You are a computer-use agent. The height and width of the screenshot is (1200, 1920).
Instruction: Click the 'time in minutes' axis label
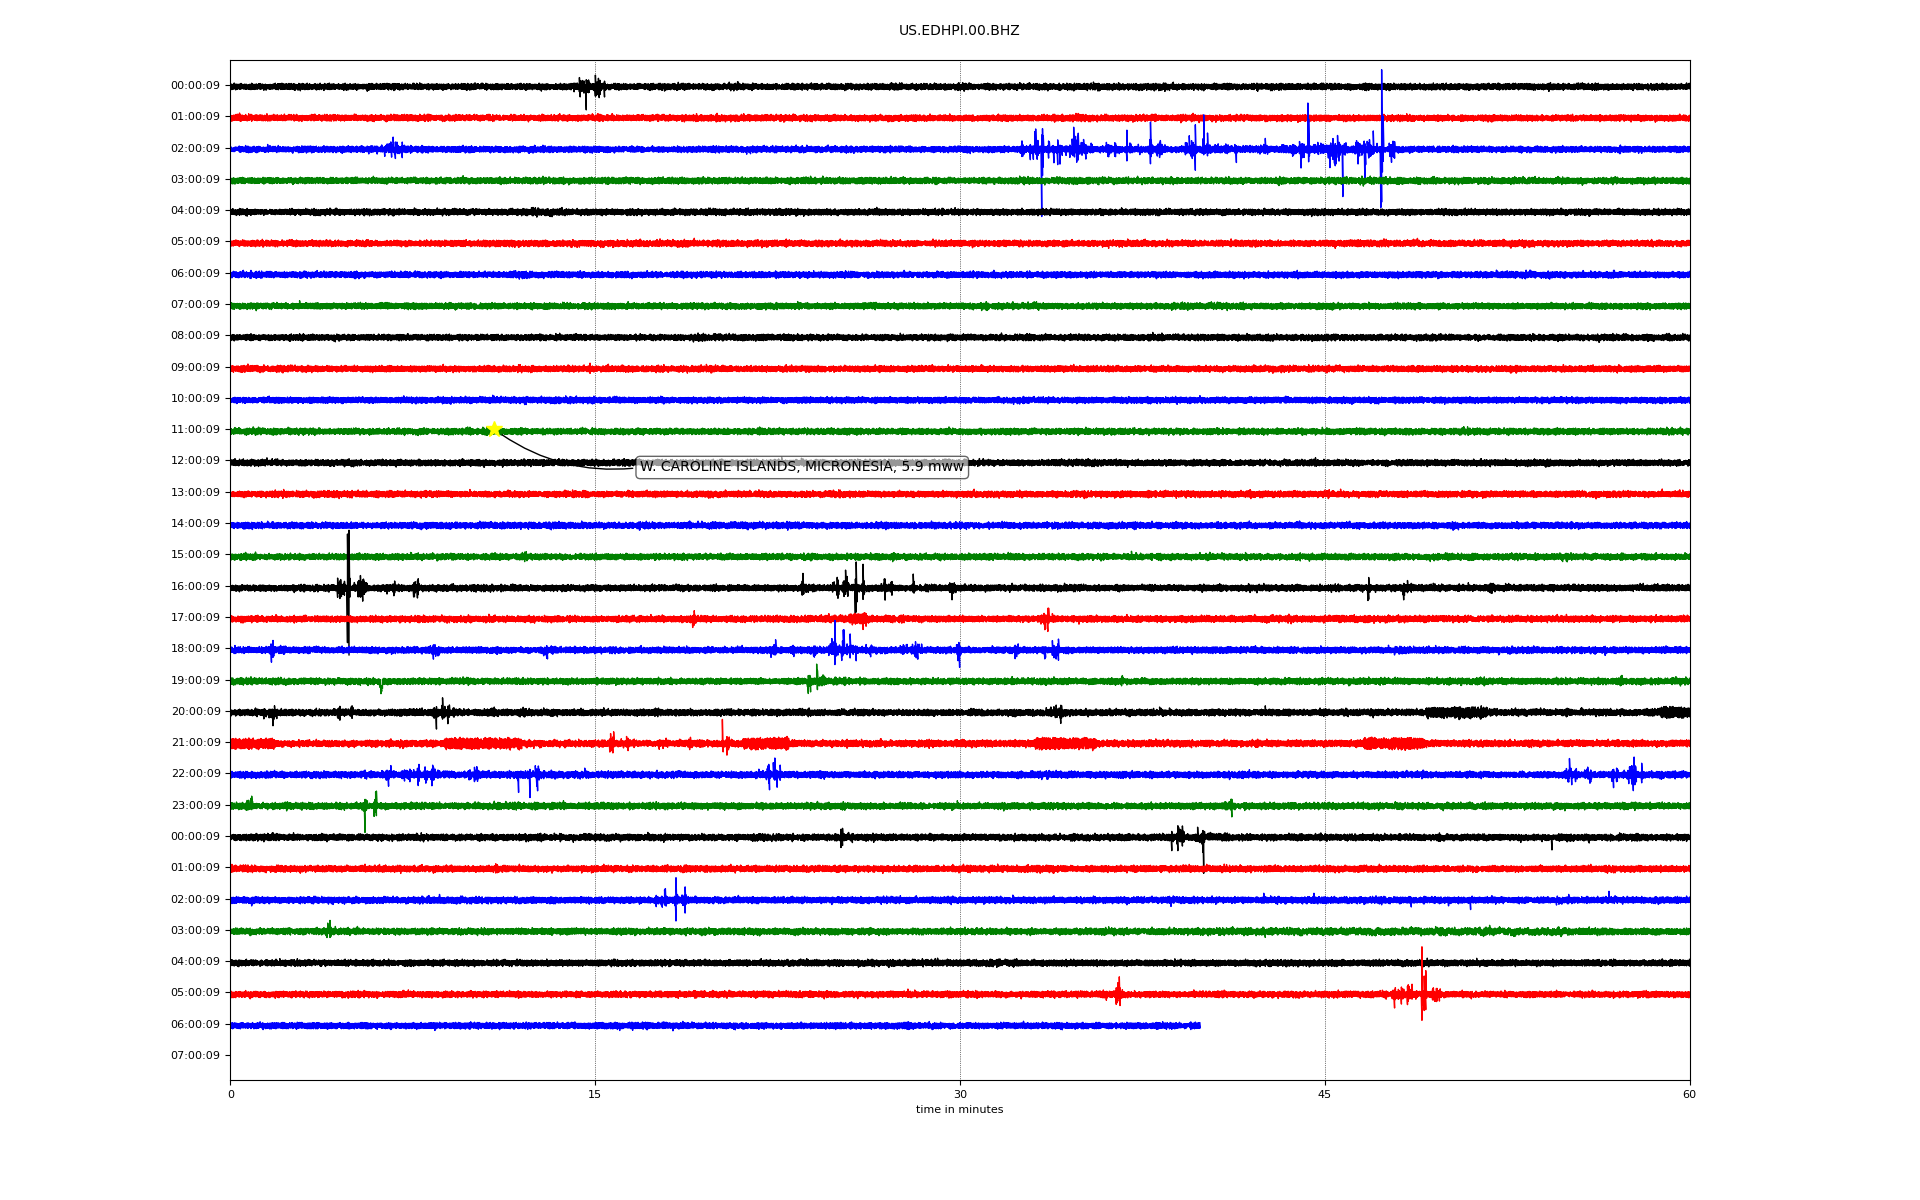pyautogui.click(x=958, y=1110)
